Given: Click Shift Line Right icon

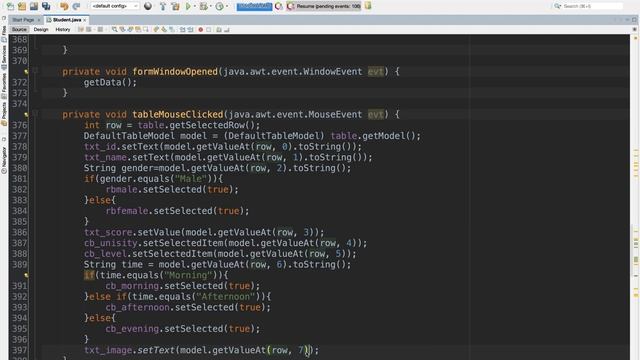Looking at the screenshot, I should [x=190, y=29].
